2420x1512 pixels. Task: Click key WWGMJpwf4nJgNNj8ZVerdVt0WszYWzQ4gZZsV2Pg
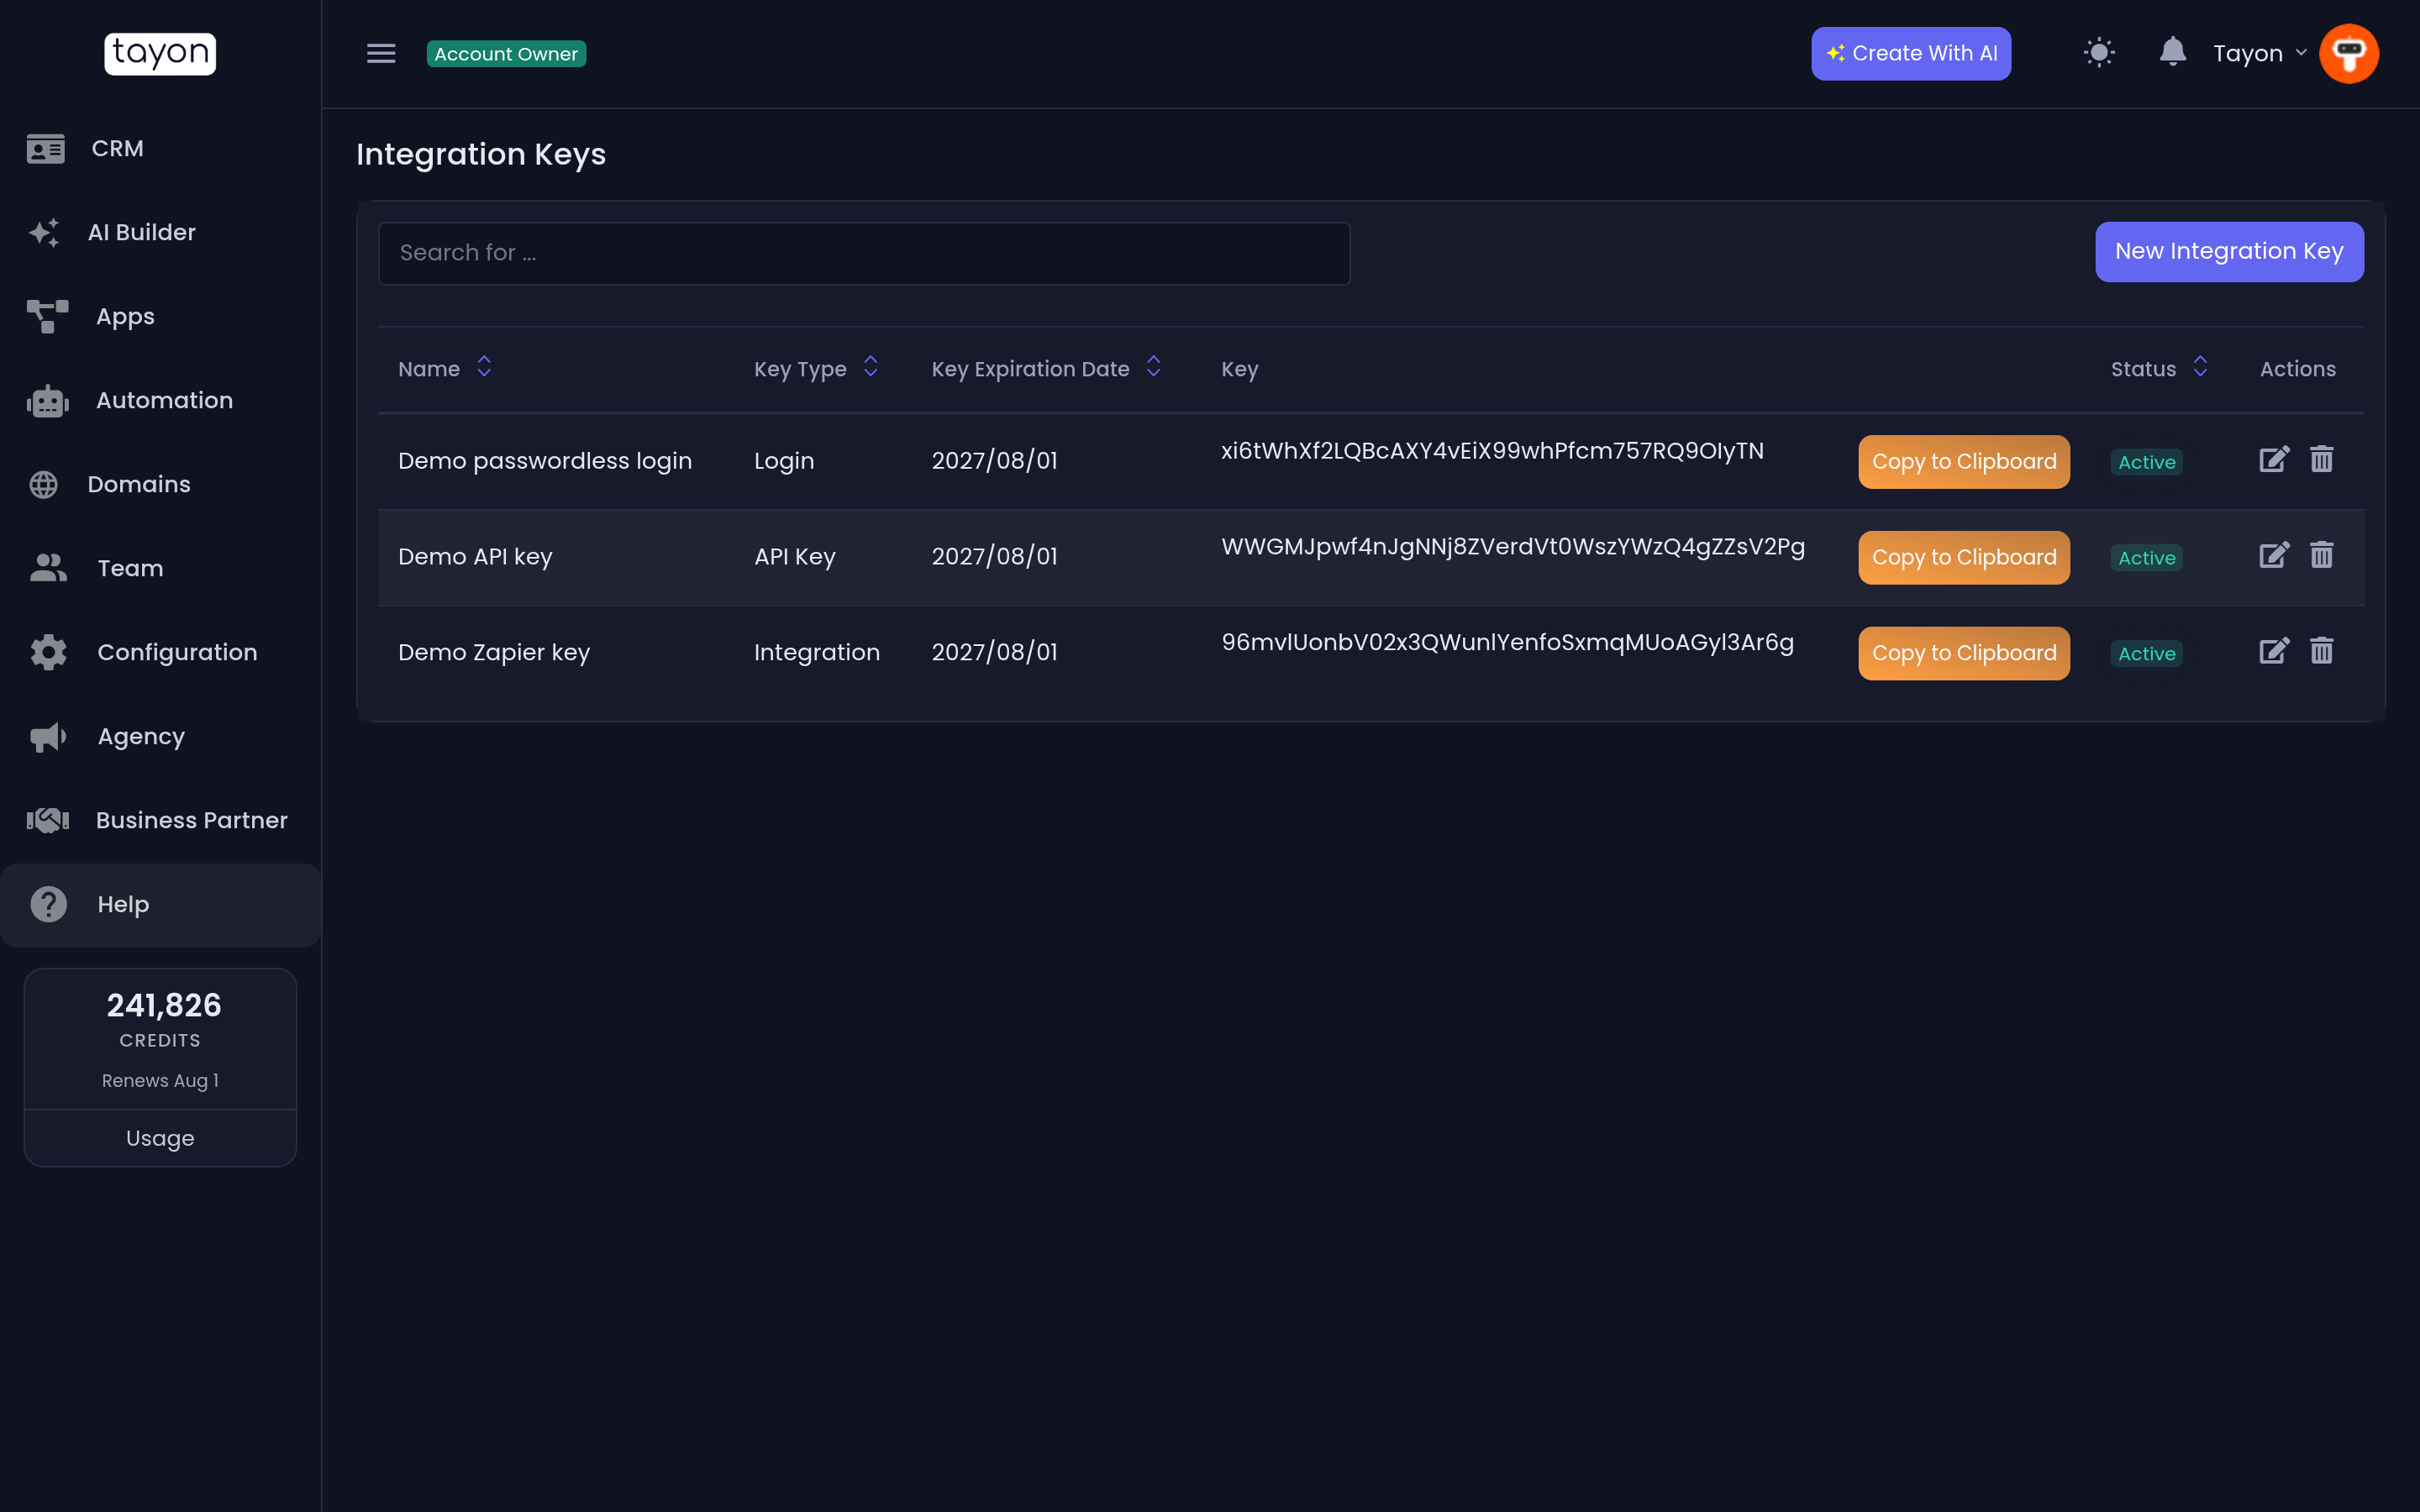(x=1513, y=547)
